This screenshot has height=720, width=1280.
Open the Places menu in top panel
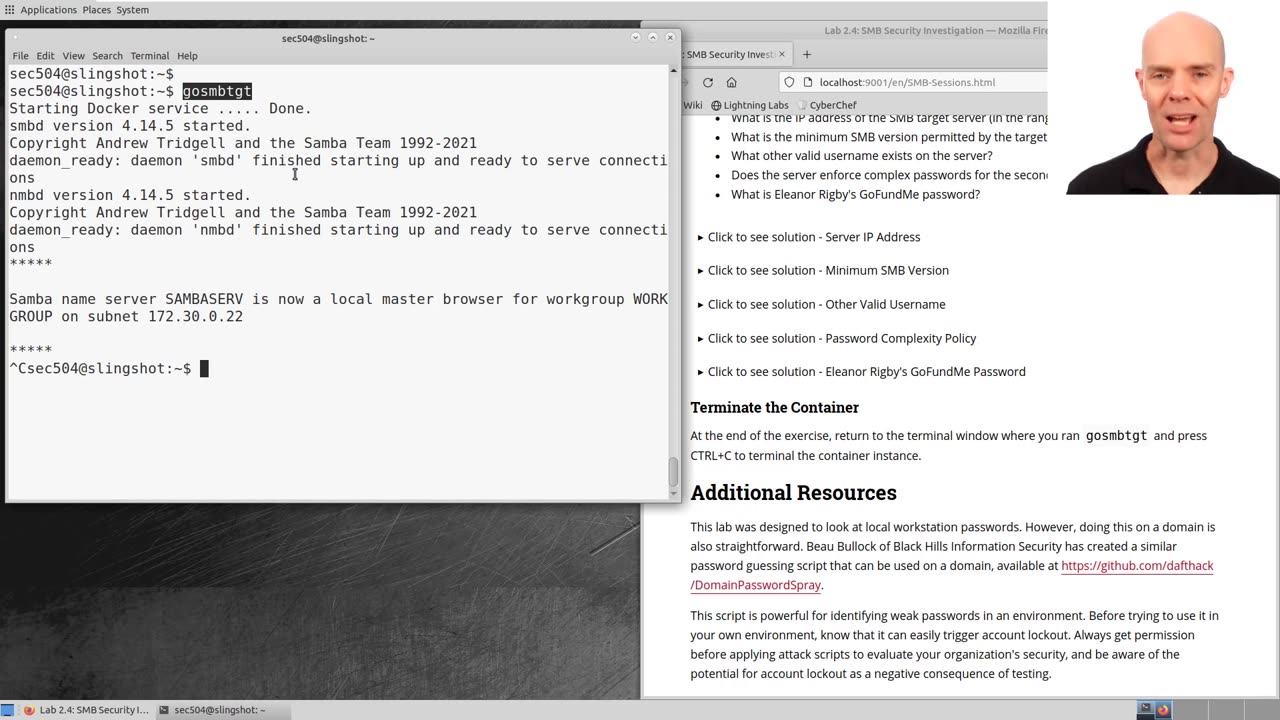97,10
